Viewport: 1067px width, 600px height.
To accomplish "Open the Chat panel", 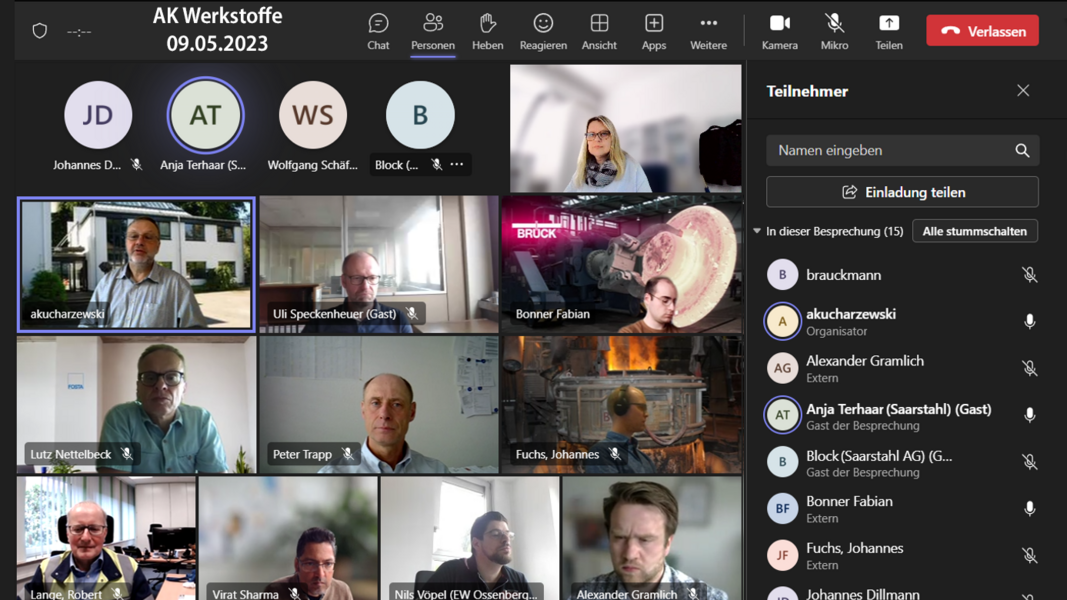I will click(378, 31).
